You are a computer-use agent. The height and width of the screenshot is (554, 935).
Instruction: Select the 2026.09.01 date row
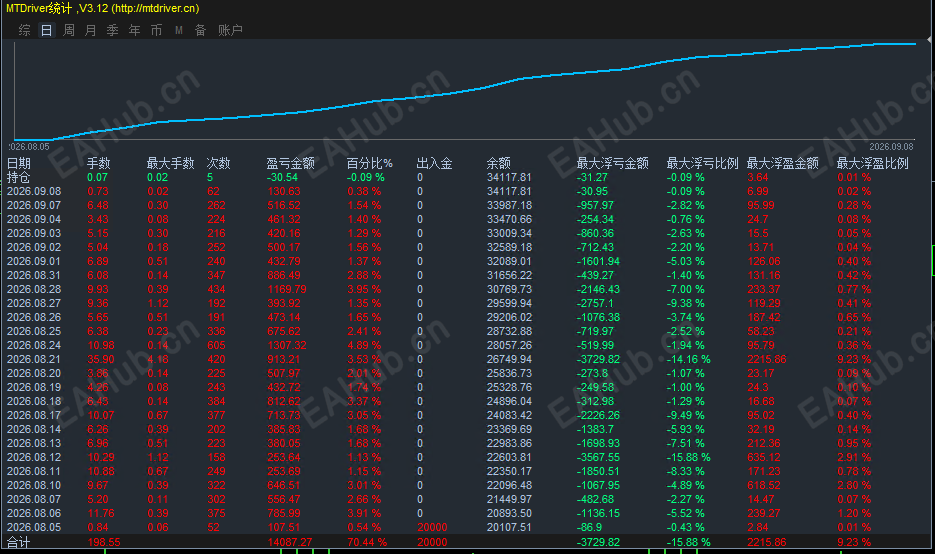[465, 261]
